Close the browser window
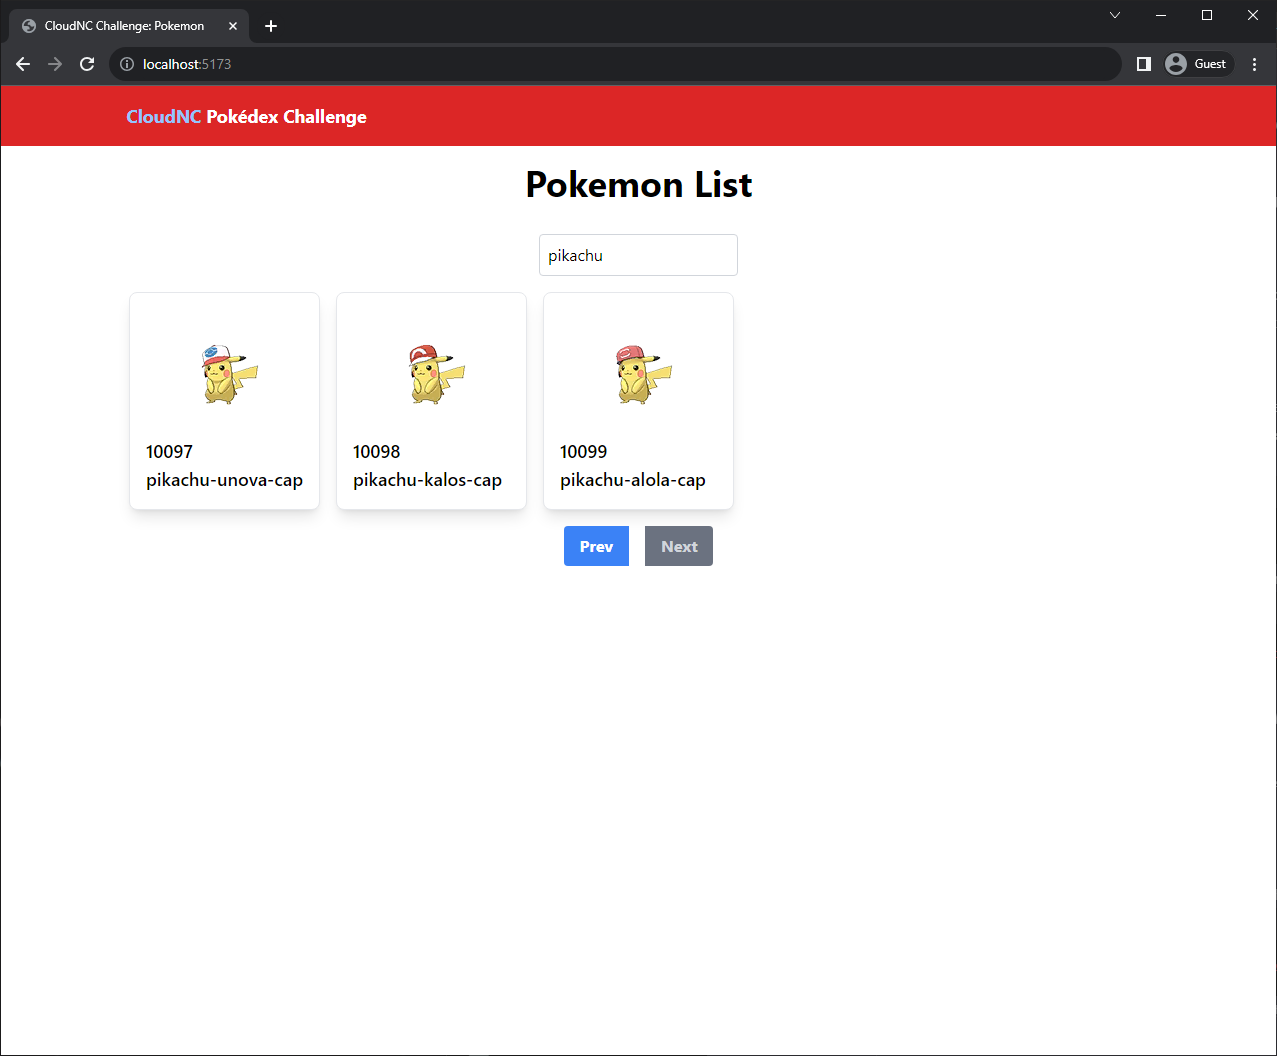 [1253, 15]
